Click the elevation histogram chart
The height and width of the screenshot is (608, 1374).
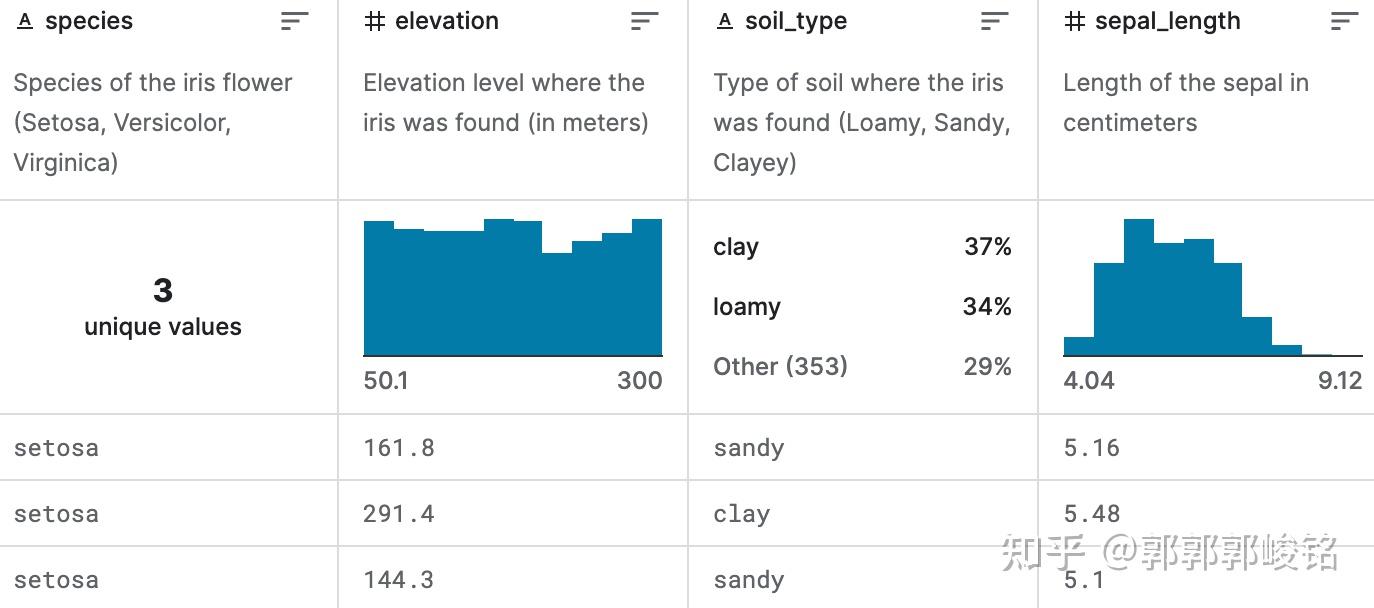click(513, 288)
